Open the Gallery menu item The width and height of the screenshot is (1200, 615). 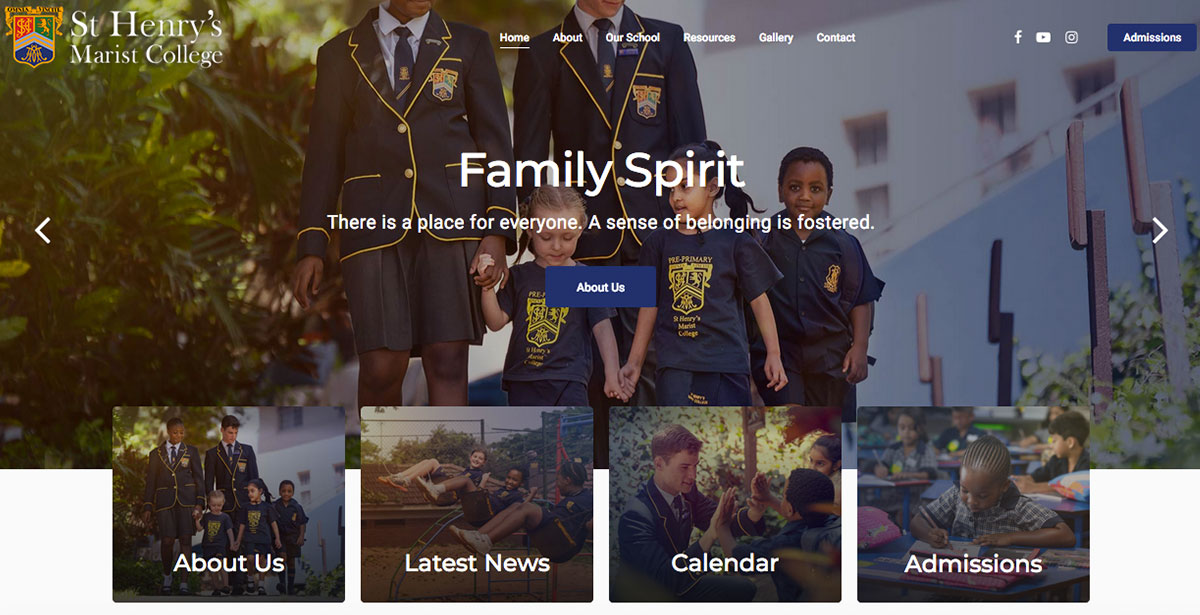pos(776,38)
